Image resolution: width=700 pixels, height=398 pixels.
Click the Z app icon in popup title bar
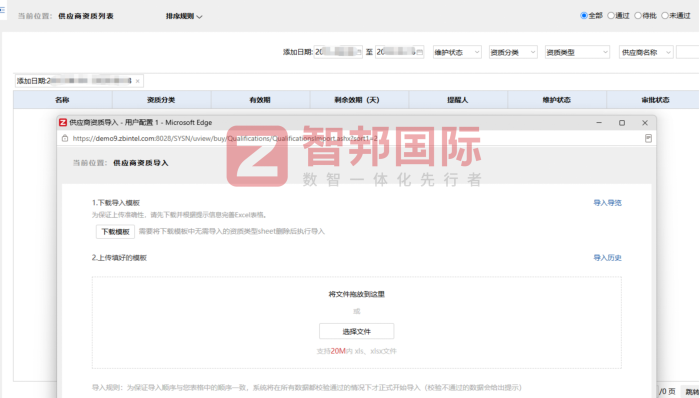coord(63,122)
